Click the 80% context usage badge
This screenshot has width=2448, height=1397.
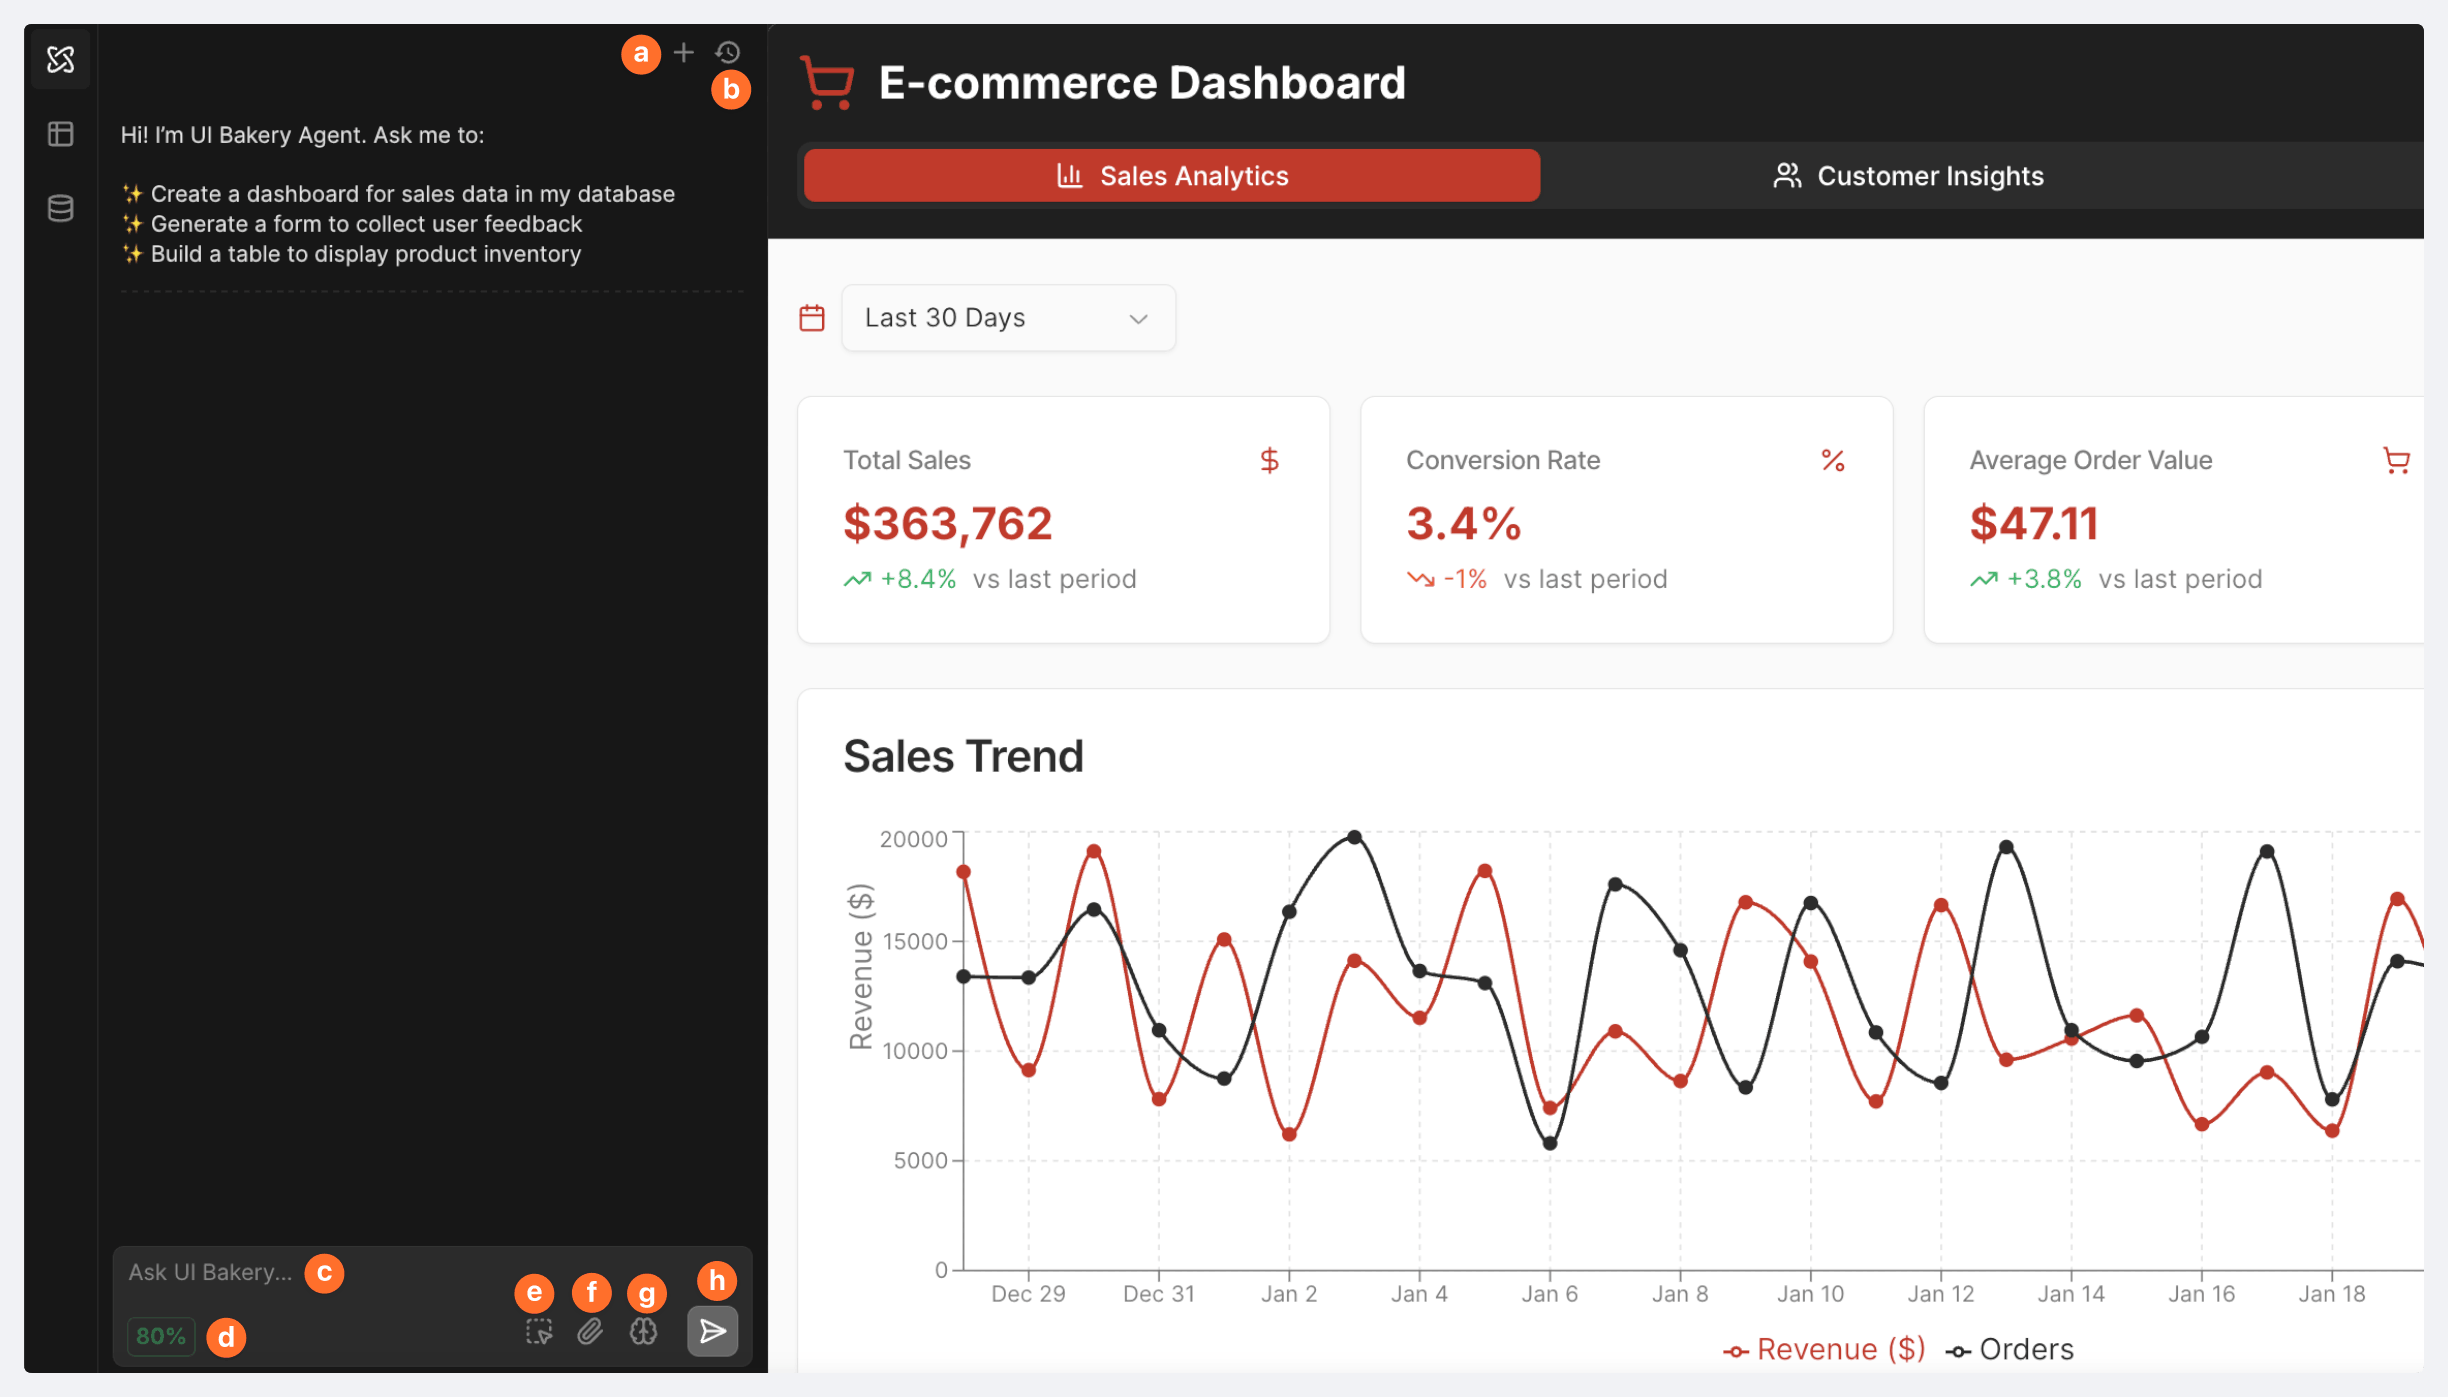[160, 1336]
